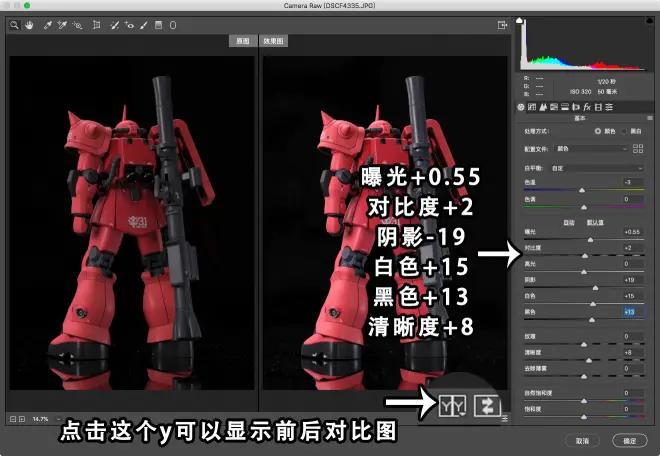Open the profile browser grid icon

tap(638, 149)
